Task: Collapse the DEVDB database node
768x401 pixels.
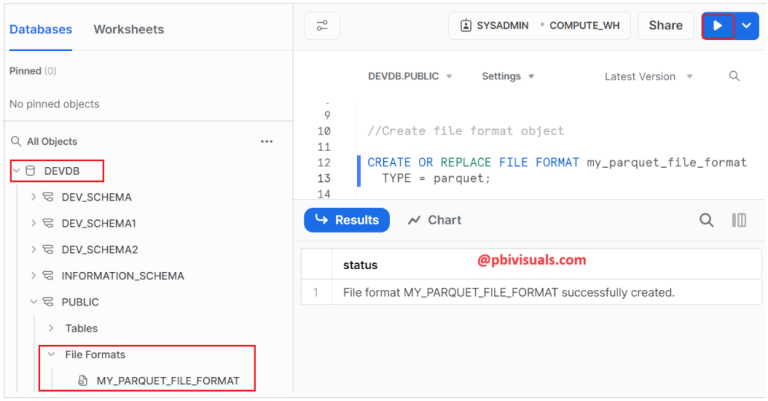Action: click(x=17, y=171)
